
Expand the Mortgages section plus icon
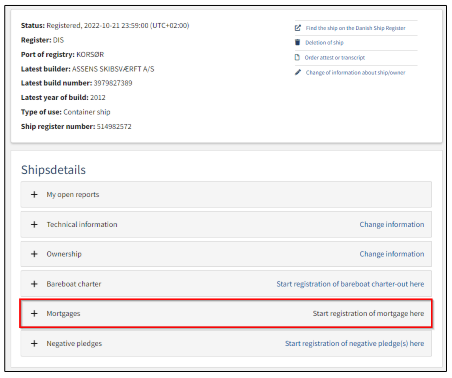[x=34, y=313]
